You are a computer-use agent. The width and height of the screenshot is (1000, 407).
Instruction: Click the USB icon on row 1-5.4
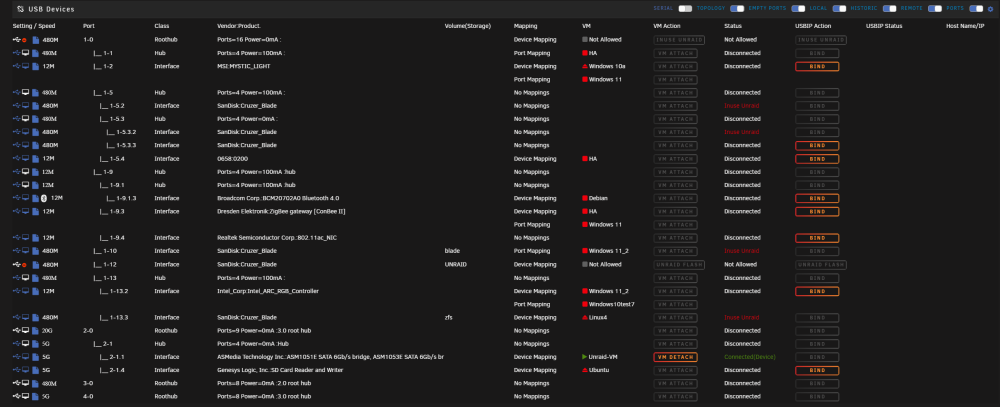pos(16,158)
